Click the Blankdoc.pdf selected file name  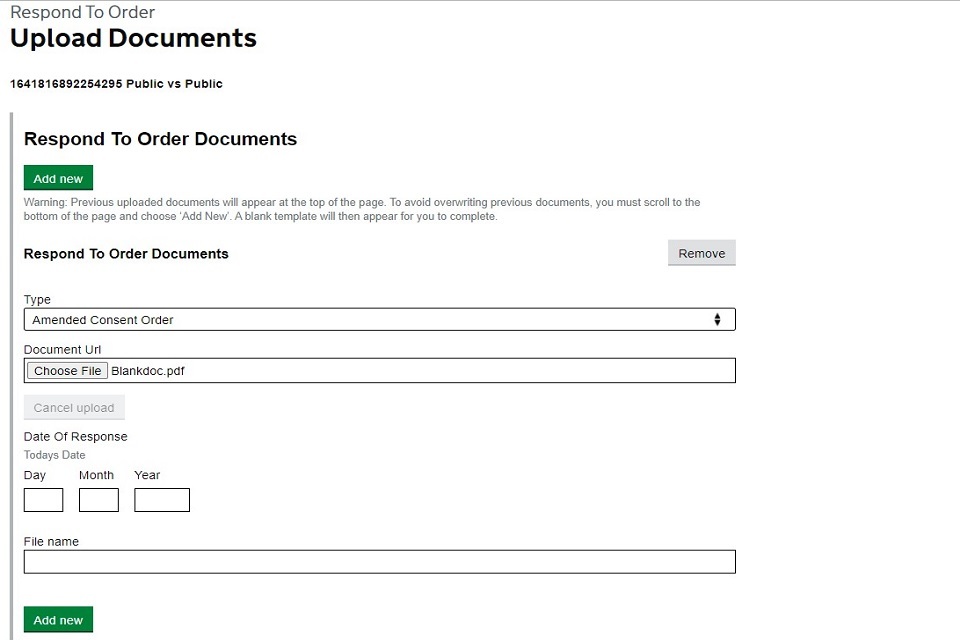coord(148,371)
